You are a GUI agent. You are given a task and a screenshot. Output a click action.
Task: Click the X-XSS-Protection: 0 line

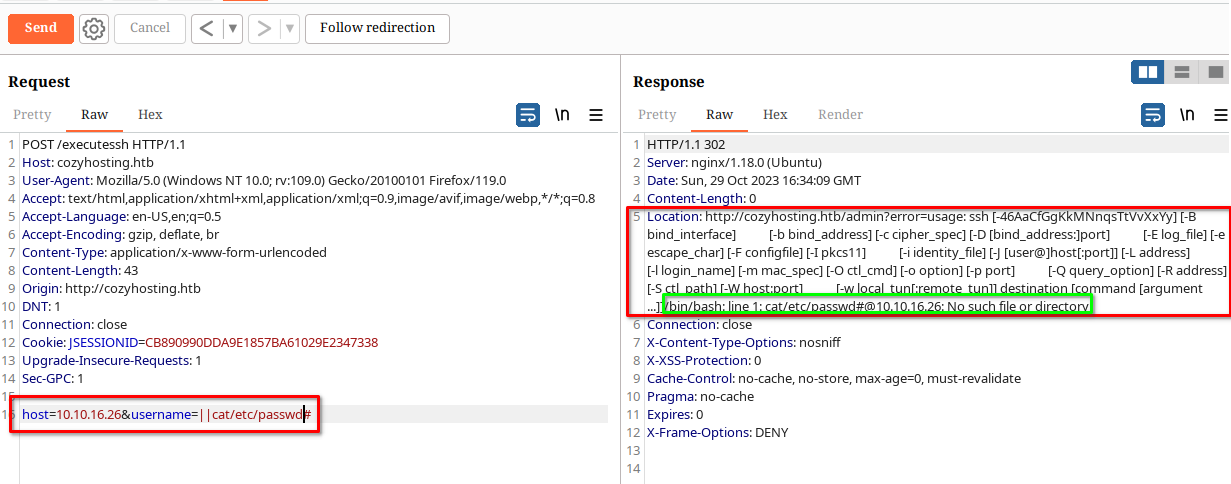(704, 360)
